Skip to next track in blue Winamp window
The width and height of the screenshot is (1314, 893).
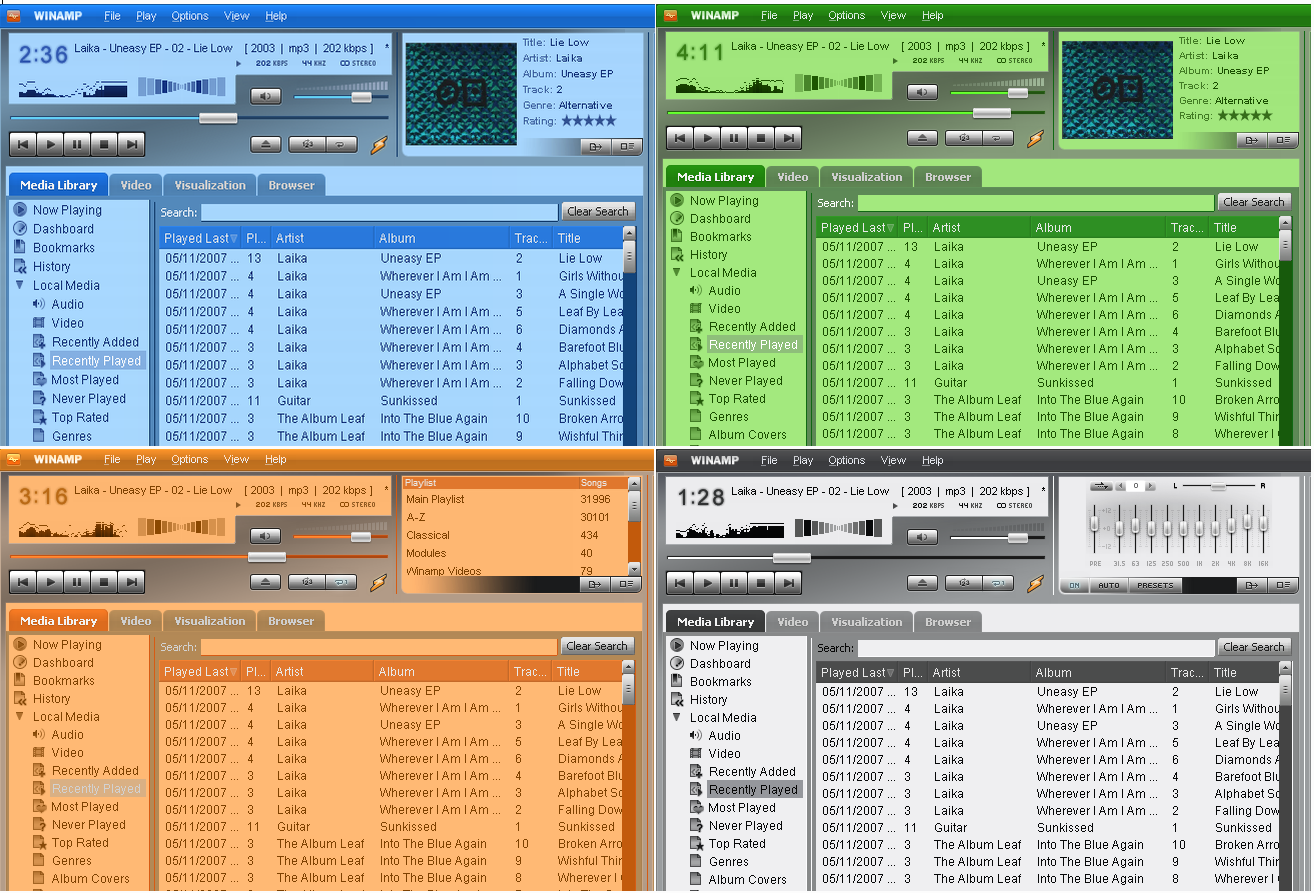131,145
